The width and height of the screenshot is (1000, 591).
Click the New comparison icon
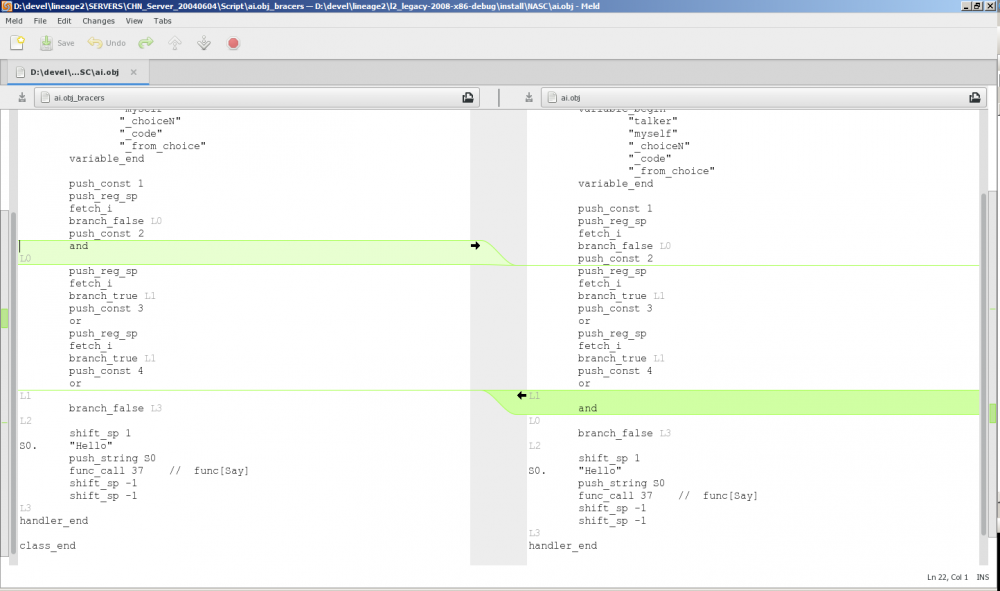pos(17,43)
